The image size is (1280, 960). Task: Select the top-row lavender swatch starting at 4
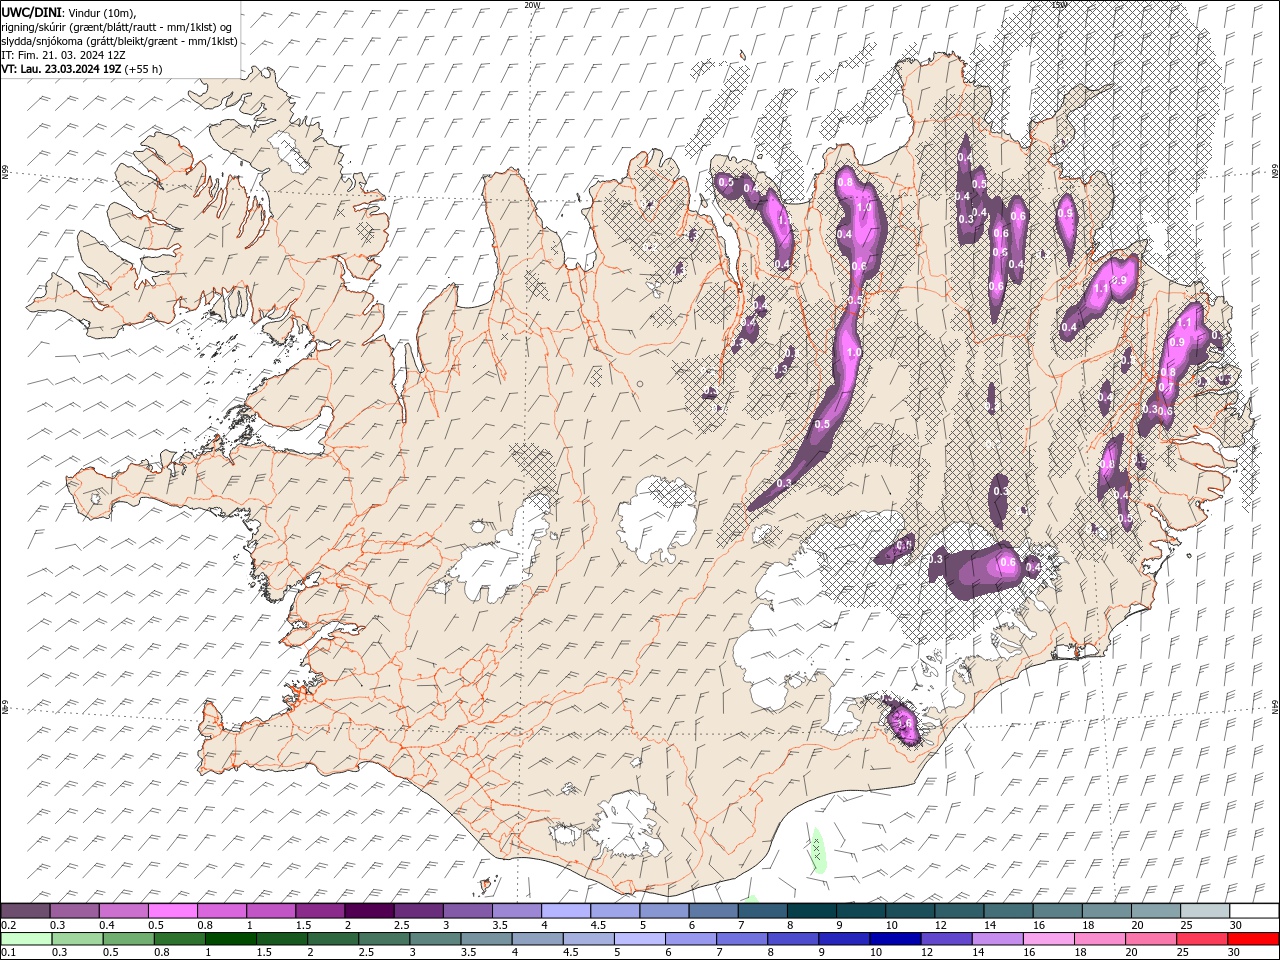coord(564,911)
